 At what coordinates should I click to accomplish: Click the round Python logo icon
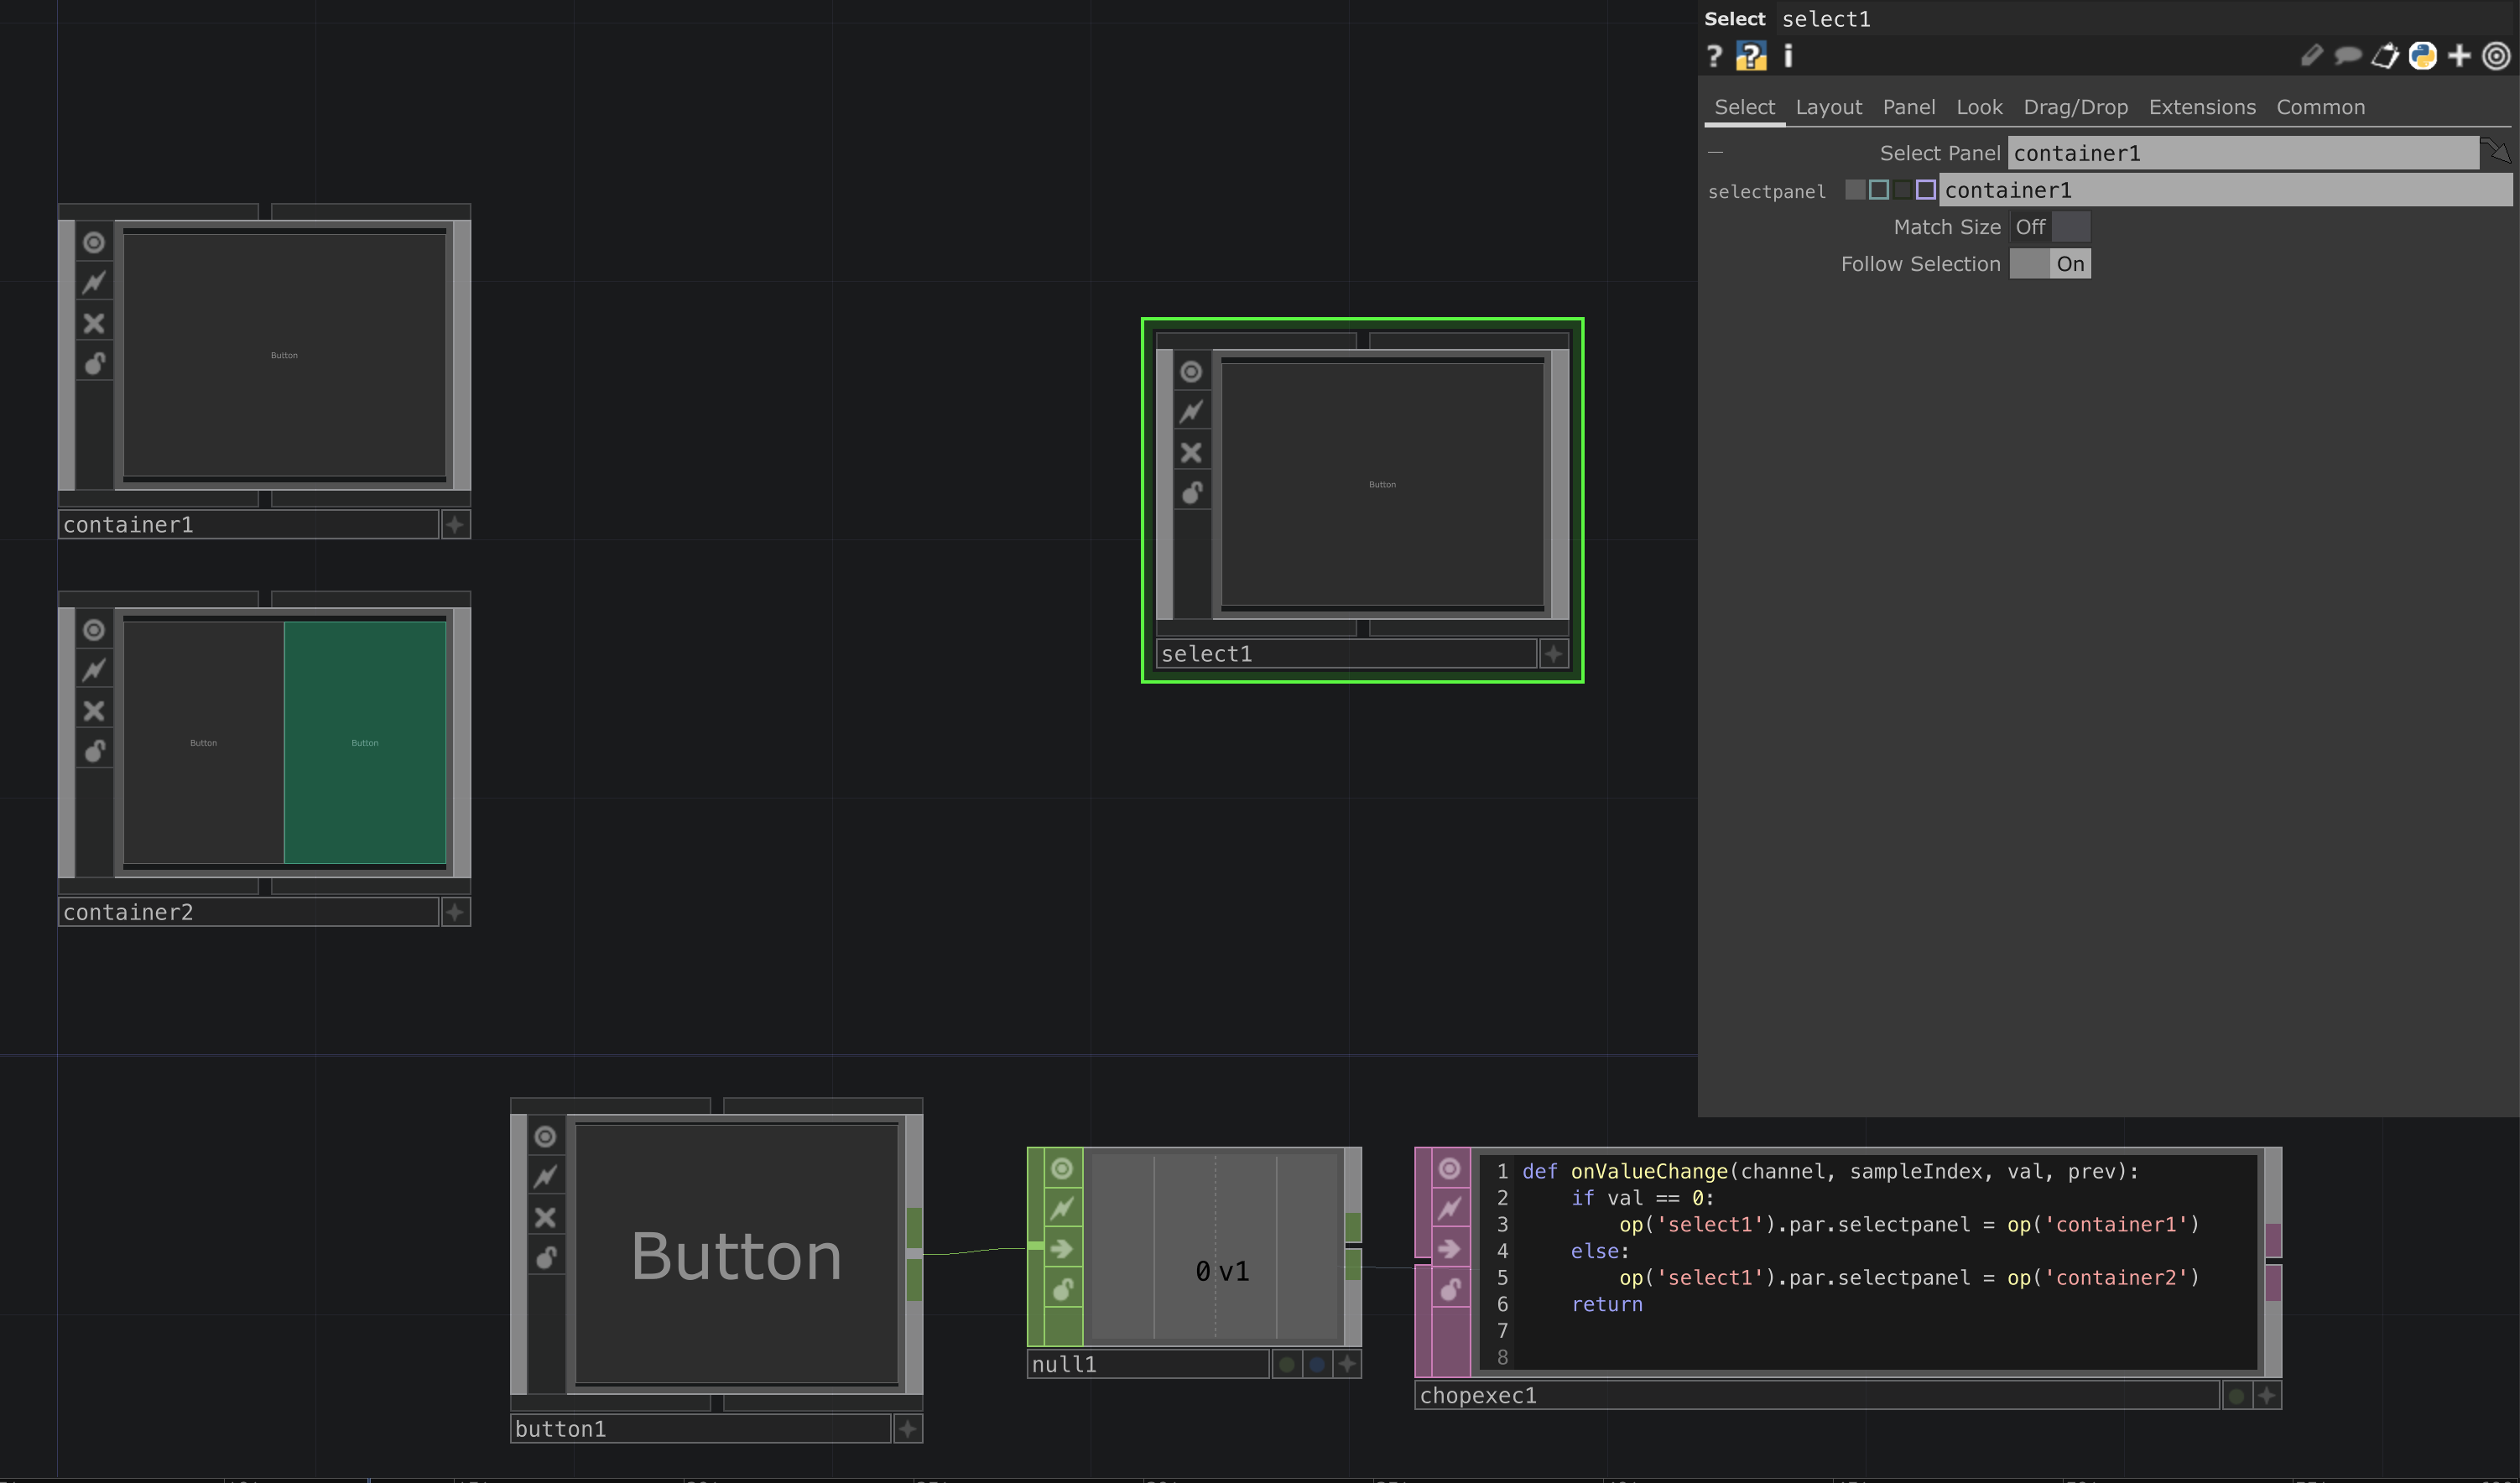[2422, 56]
